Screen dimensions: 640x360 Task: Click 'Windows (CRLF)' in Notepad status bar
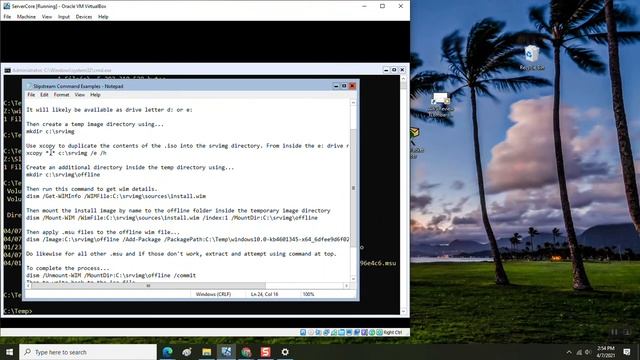213,294
